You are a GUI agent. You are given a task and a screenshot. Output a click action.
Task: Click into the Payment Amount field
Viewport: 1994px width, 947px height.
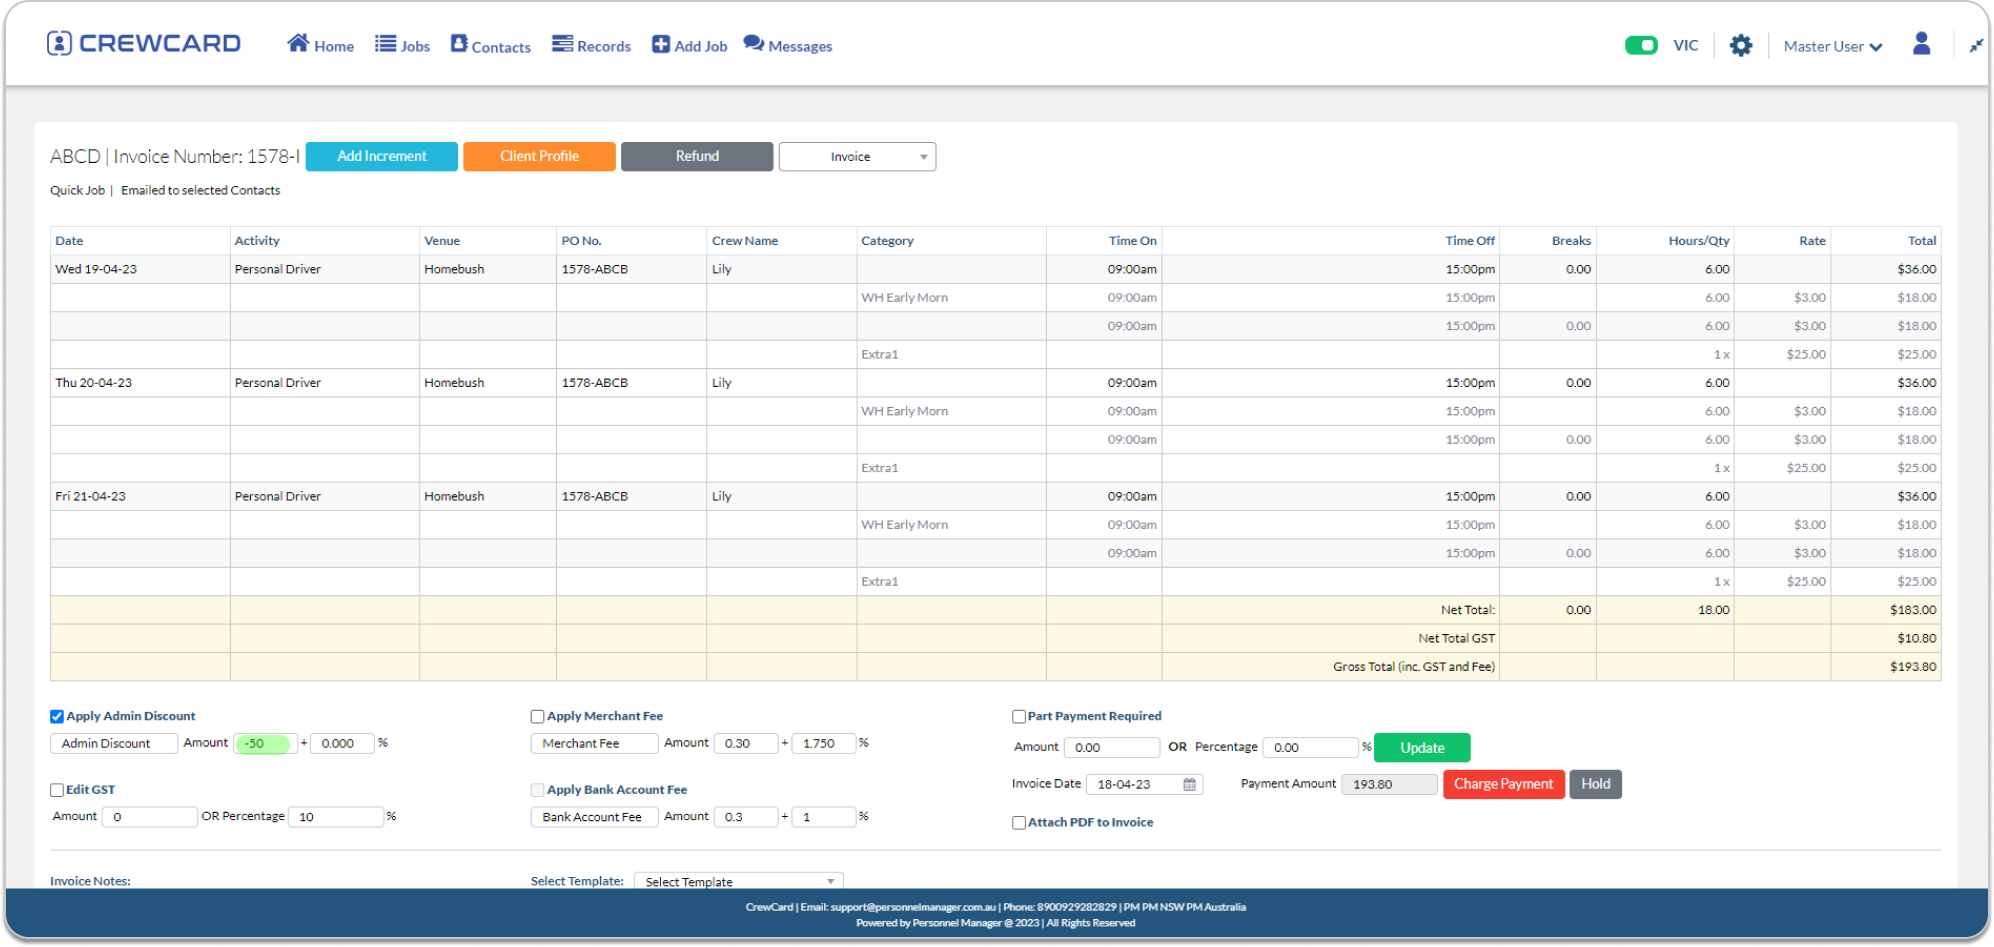coord(1389,784)
